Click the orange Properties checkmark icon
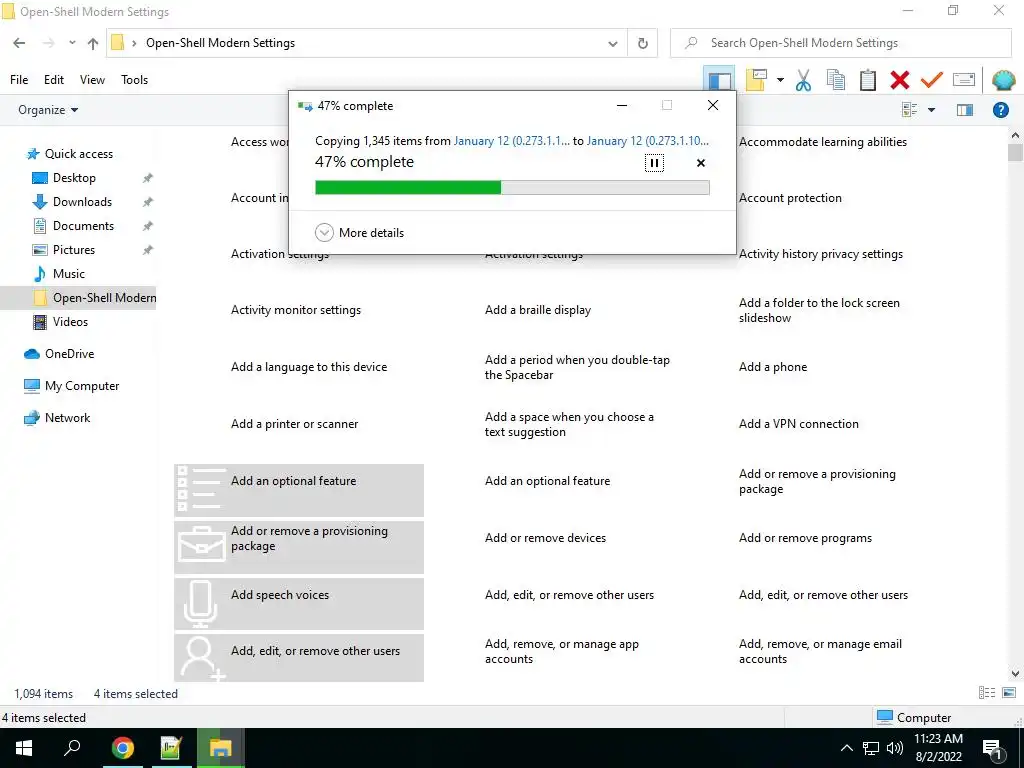 point(931,80)
